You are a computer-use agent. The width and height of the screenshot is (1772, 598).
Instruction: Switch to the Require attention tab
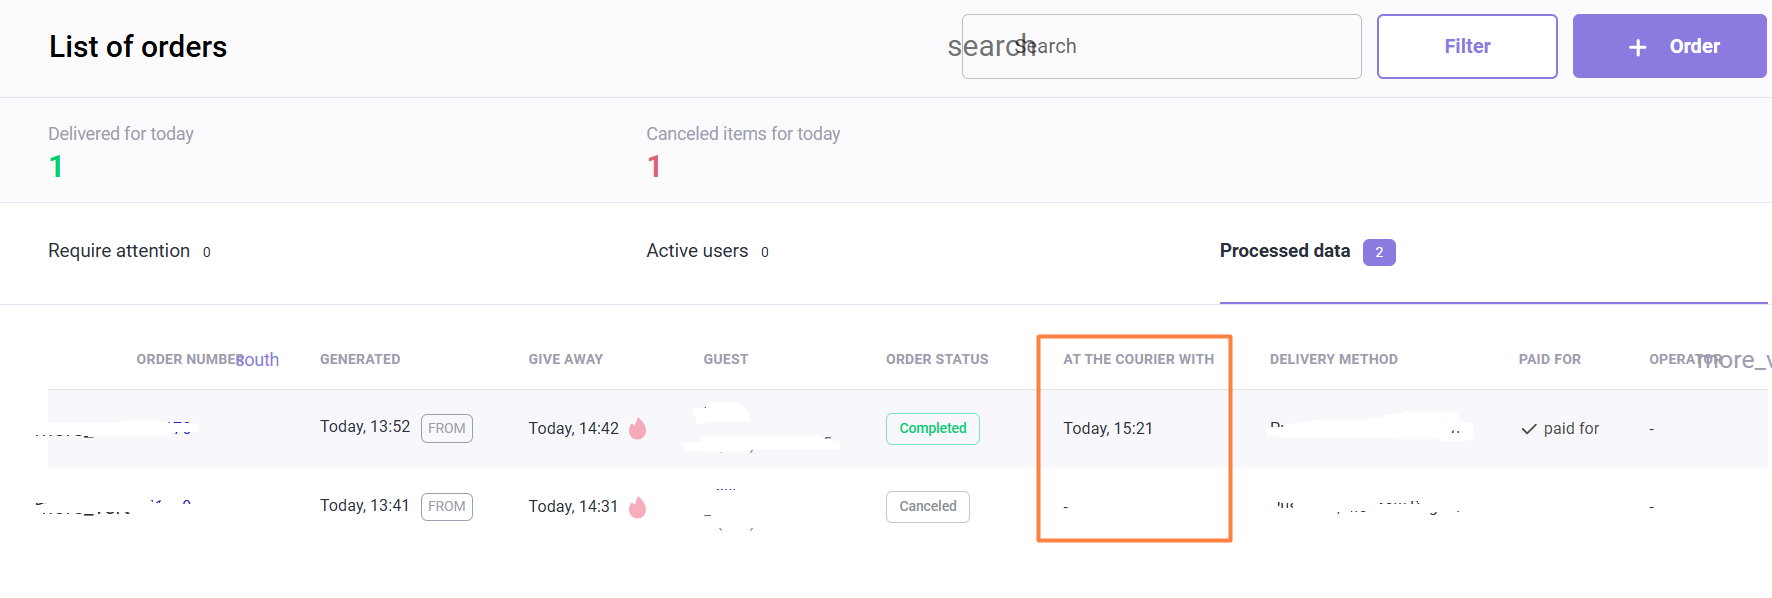pos(119,251)
